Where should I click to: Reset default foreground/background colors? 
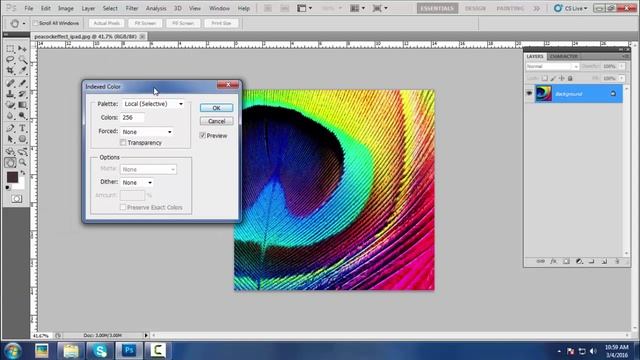pos(8,188)
